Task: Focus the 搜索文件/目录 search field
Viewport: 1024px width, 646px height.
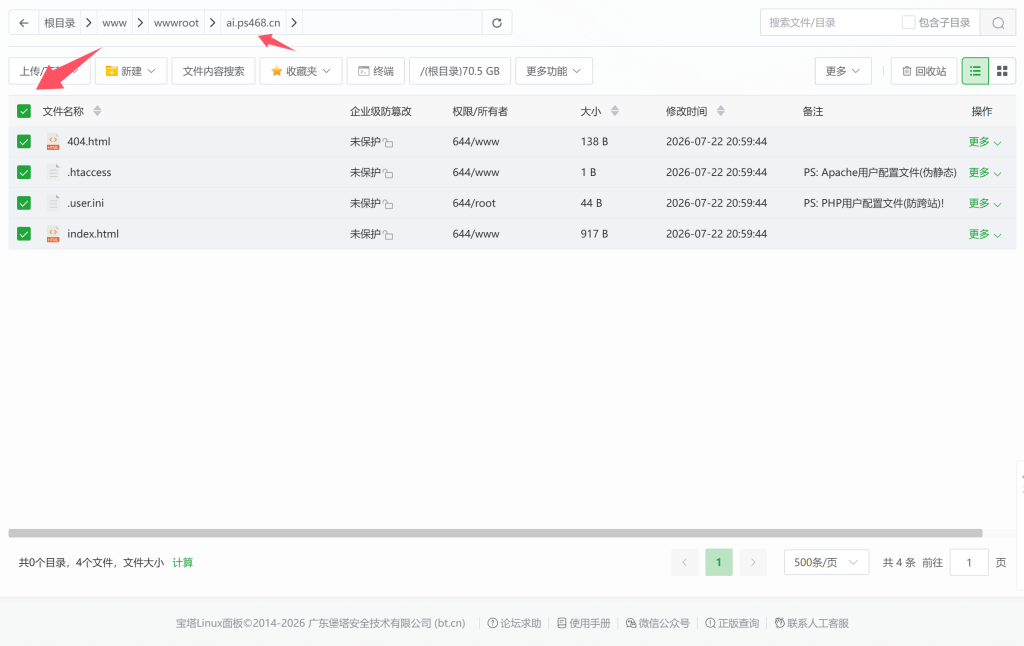Action: tap(829, 23)
